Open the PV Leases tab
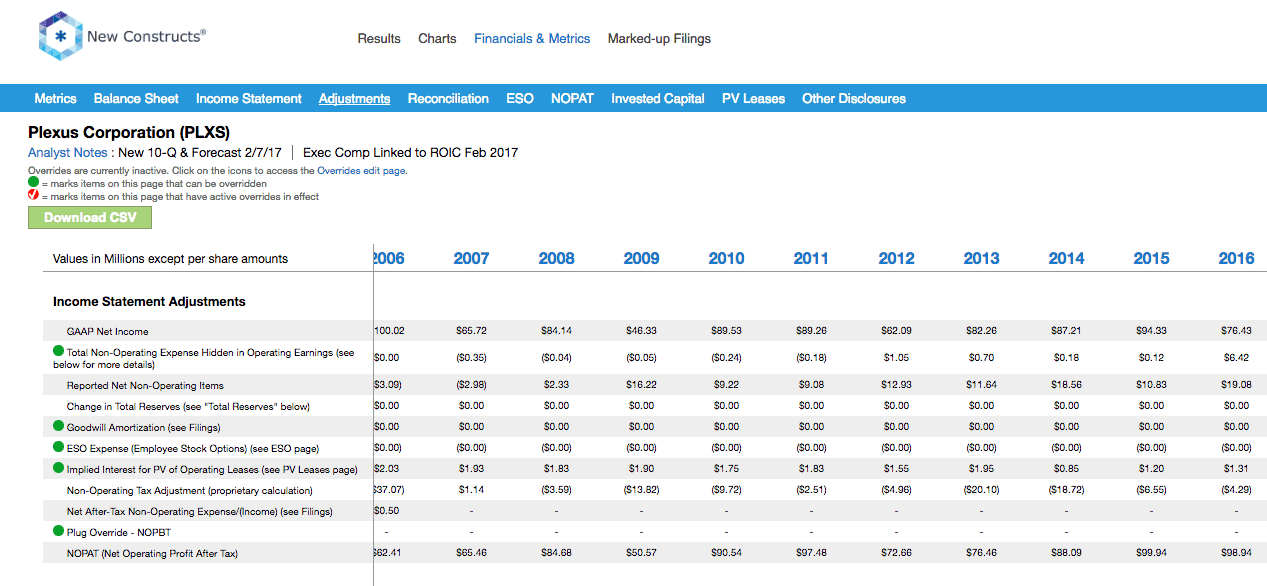1267x586 pixels. (753, 98)
